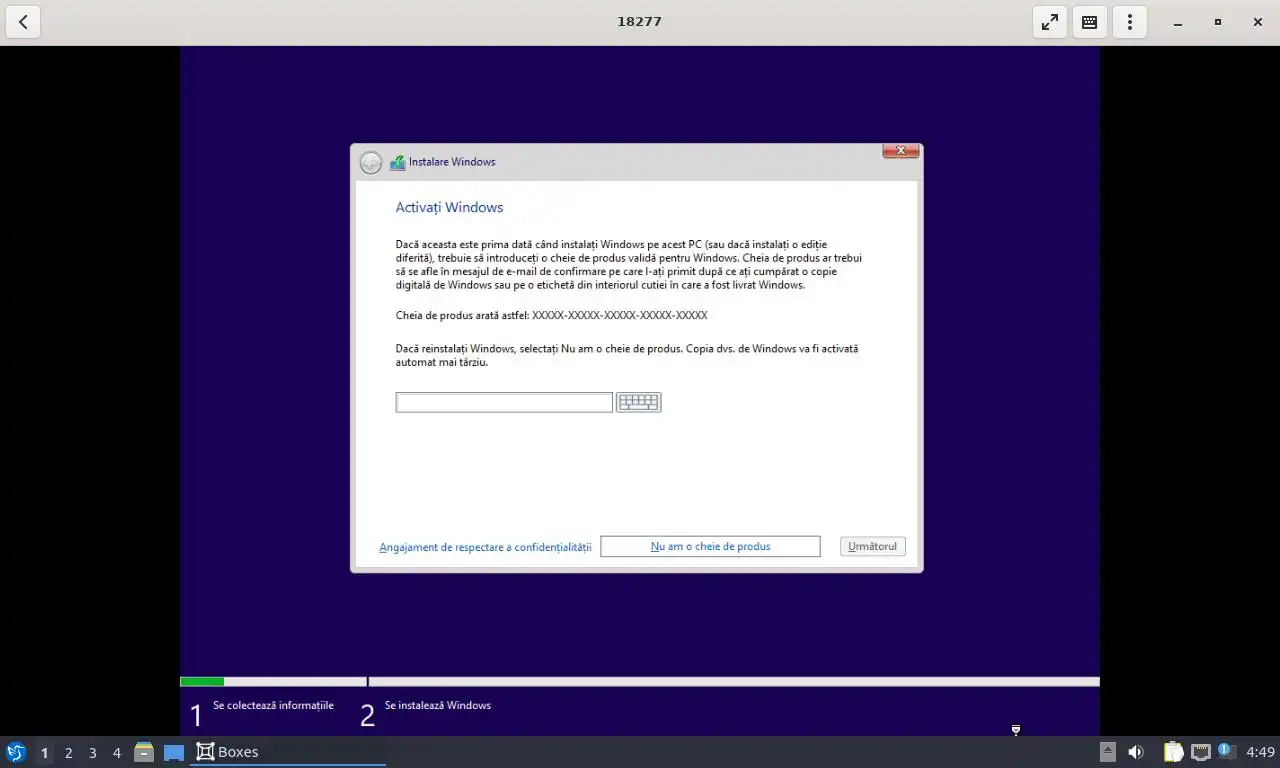Click the blue show desktop icon
Screen dimensions: 1280x768
tap(174, 752)
